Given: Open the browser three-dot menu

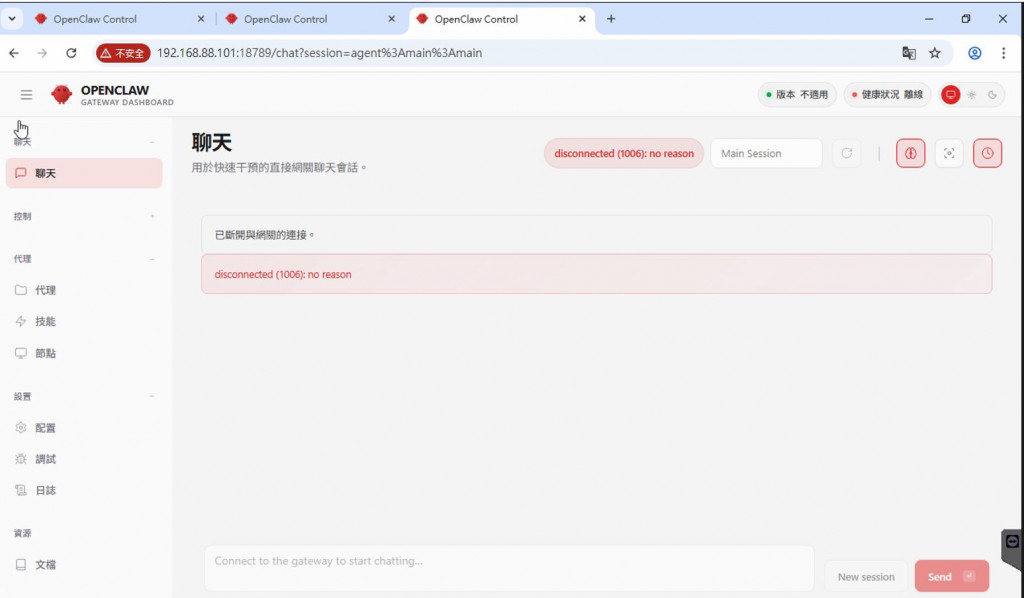Looking at the screenshot, I should (1003, 53).
